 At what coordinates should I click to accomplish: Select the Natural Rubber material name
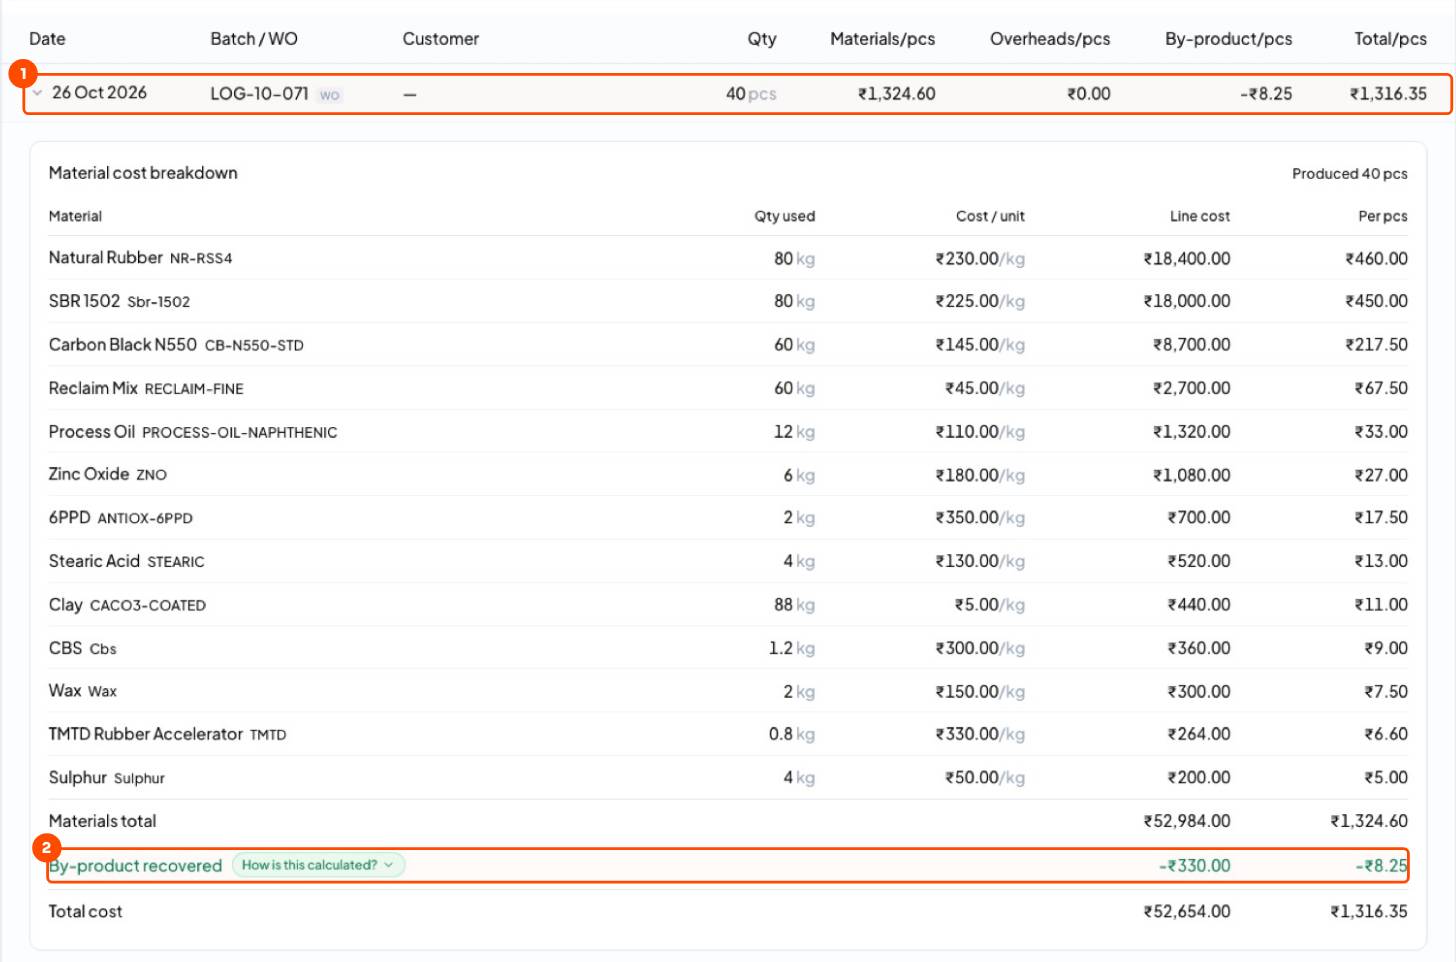tap(105, 258)
